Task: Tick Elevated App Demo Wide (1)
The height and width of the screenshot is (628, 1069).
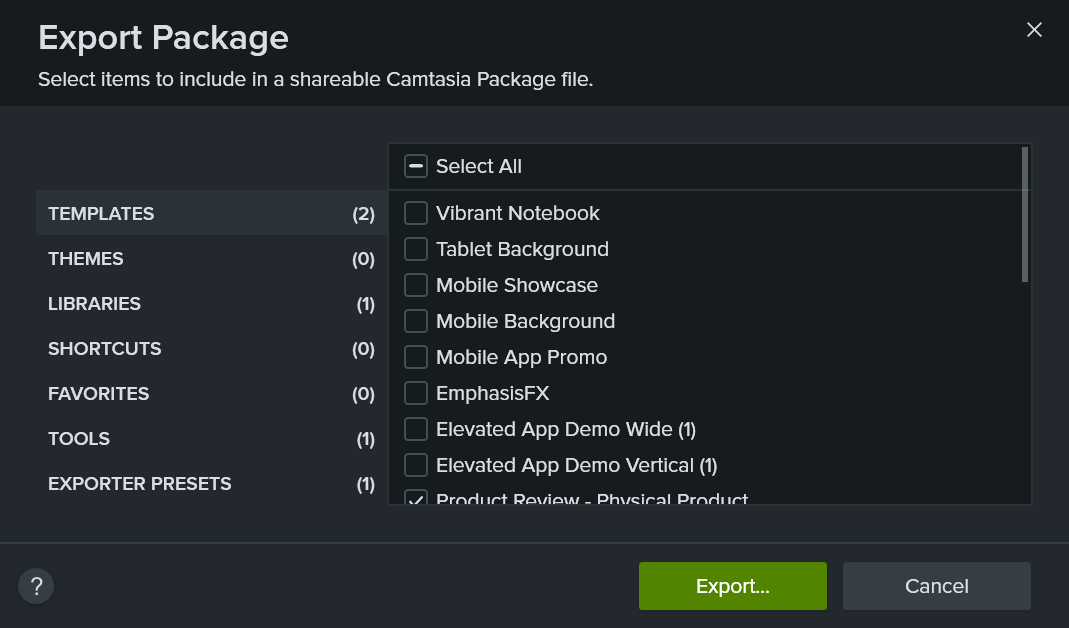Action: tap(416, 429)
